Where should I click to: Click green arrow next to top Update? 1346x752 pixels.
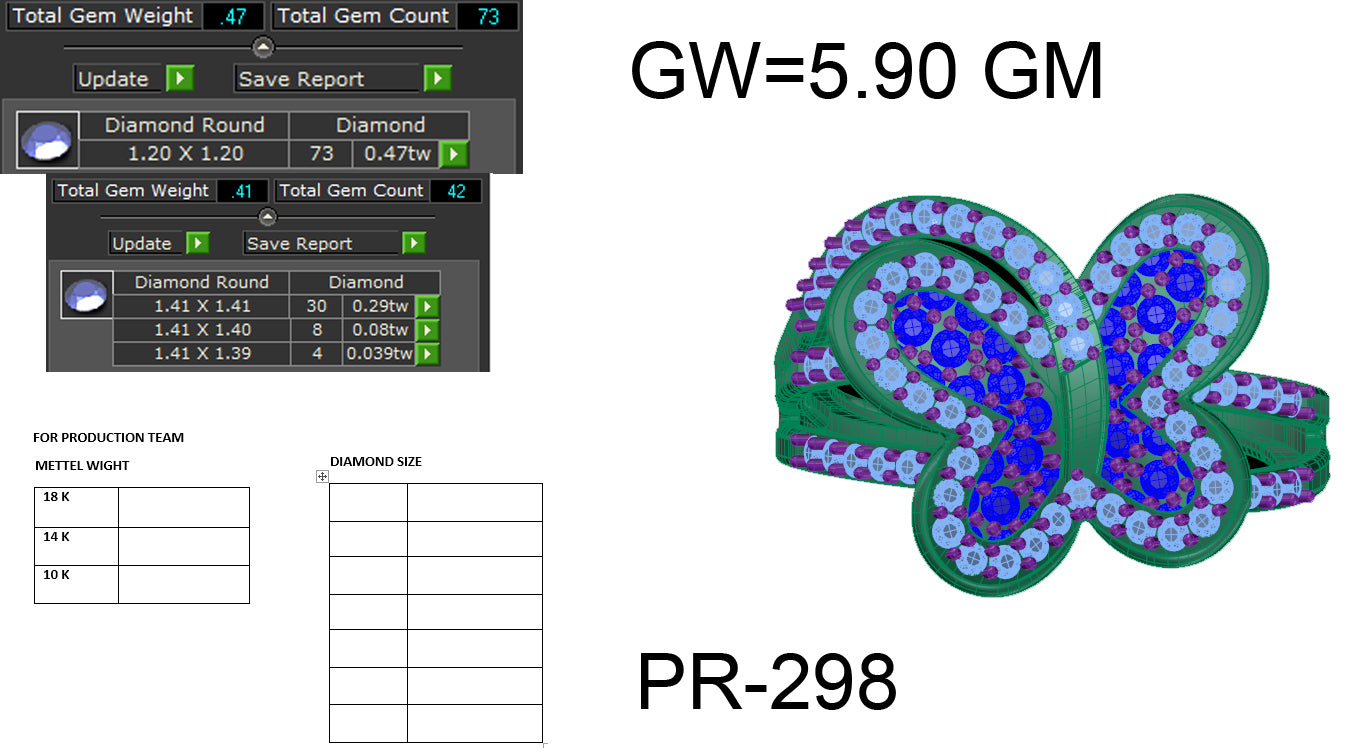pyautogui.click(x=180, y=79)
